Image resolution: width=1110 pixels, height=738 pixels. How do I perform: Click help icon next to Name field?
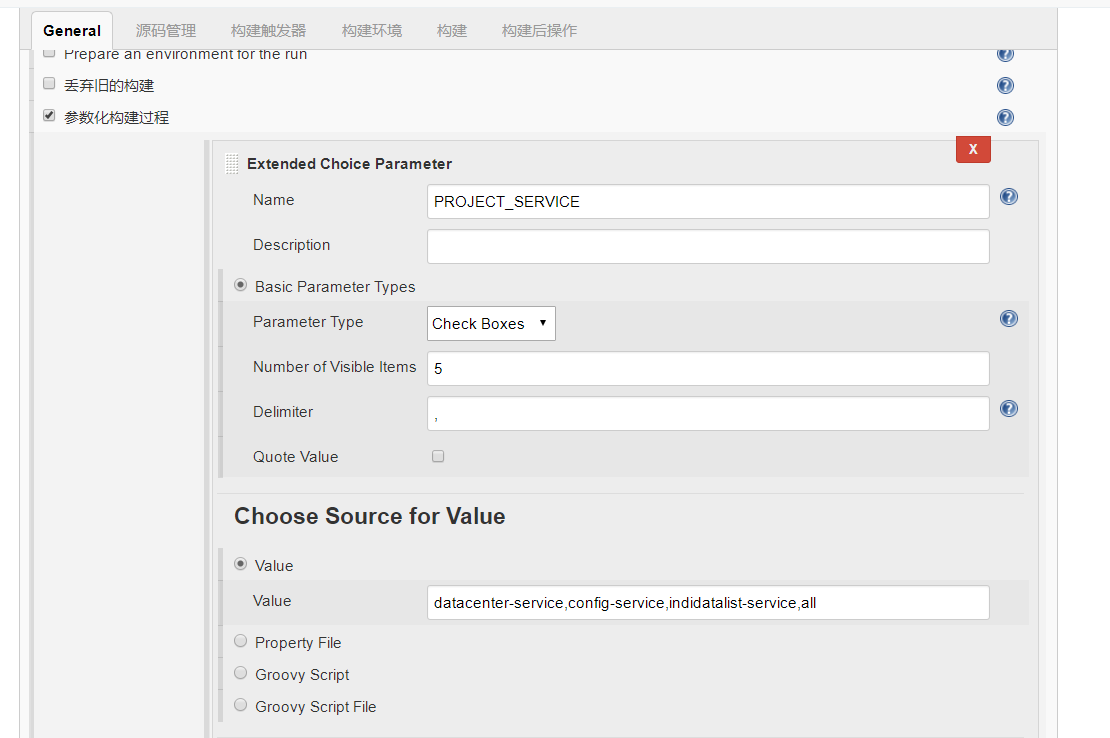pos(1009,197)
